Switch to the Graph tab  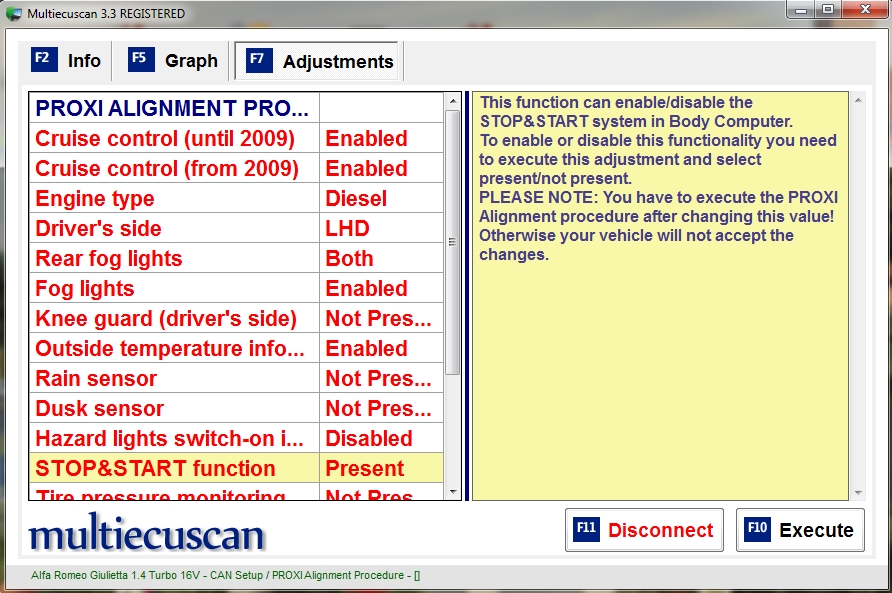coord(172,60)
